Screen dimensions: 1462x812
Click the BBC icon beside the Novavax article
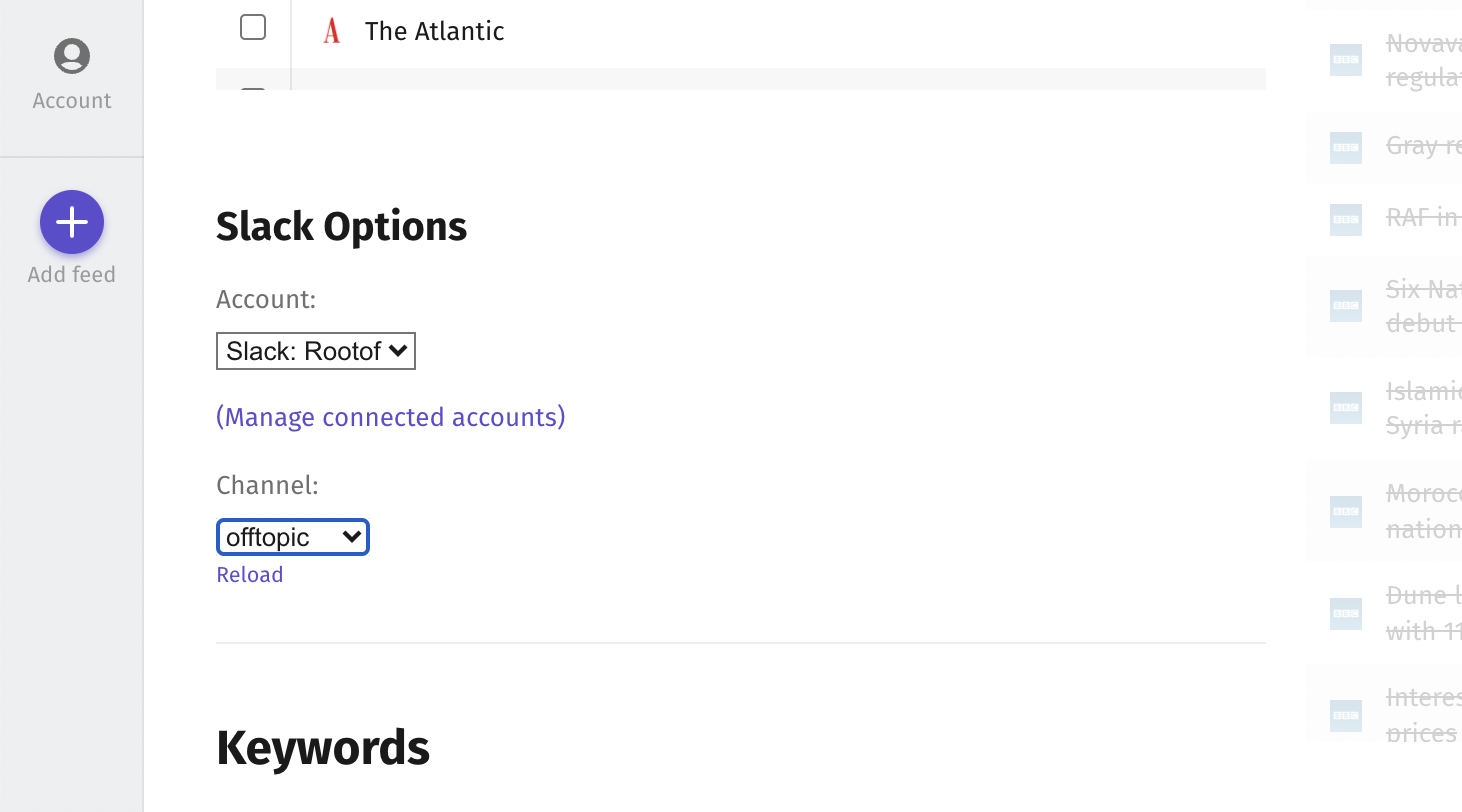[x=1345, y=60]
